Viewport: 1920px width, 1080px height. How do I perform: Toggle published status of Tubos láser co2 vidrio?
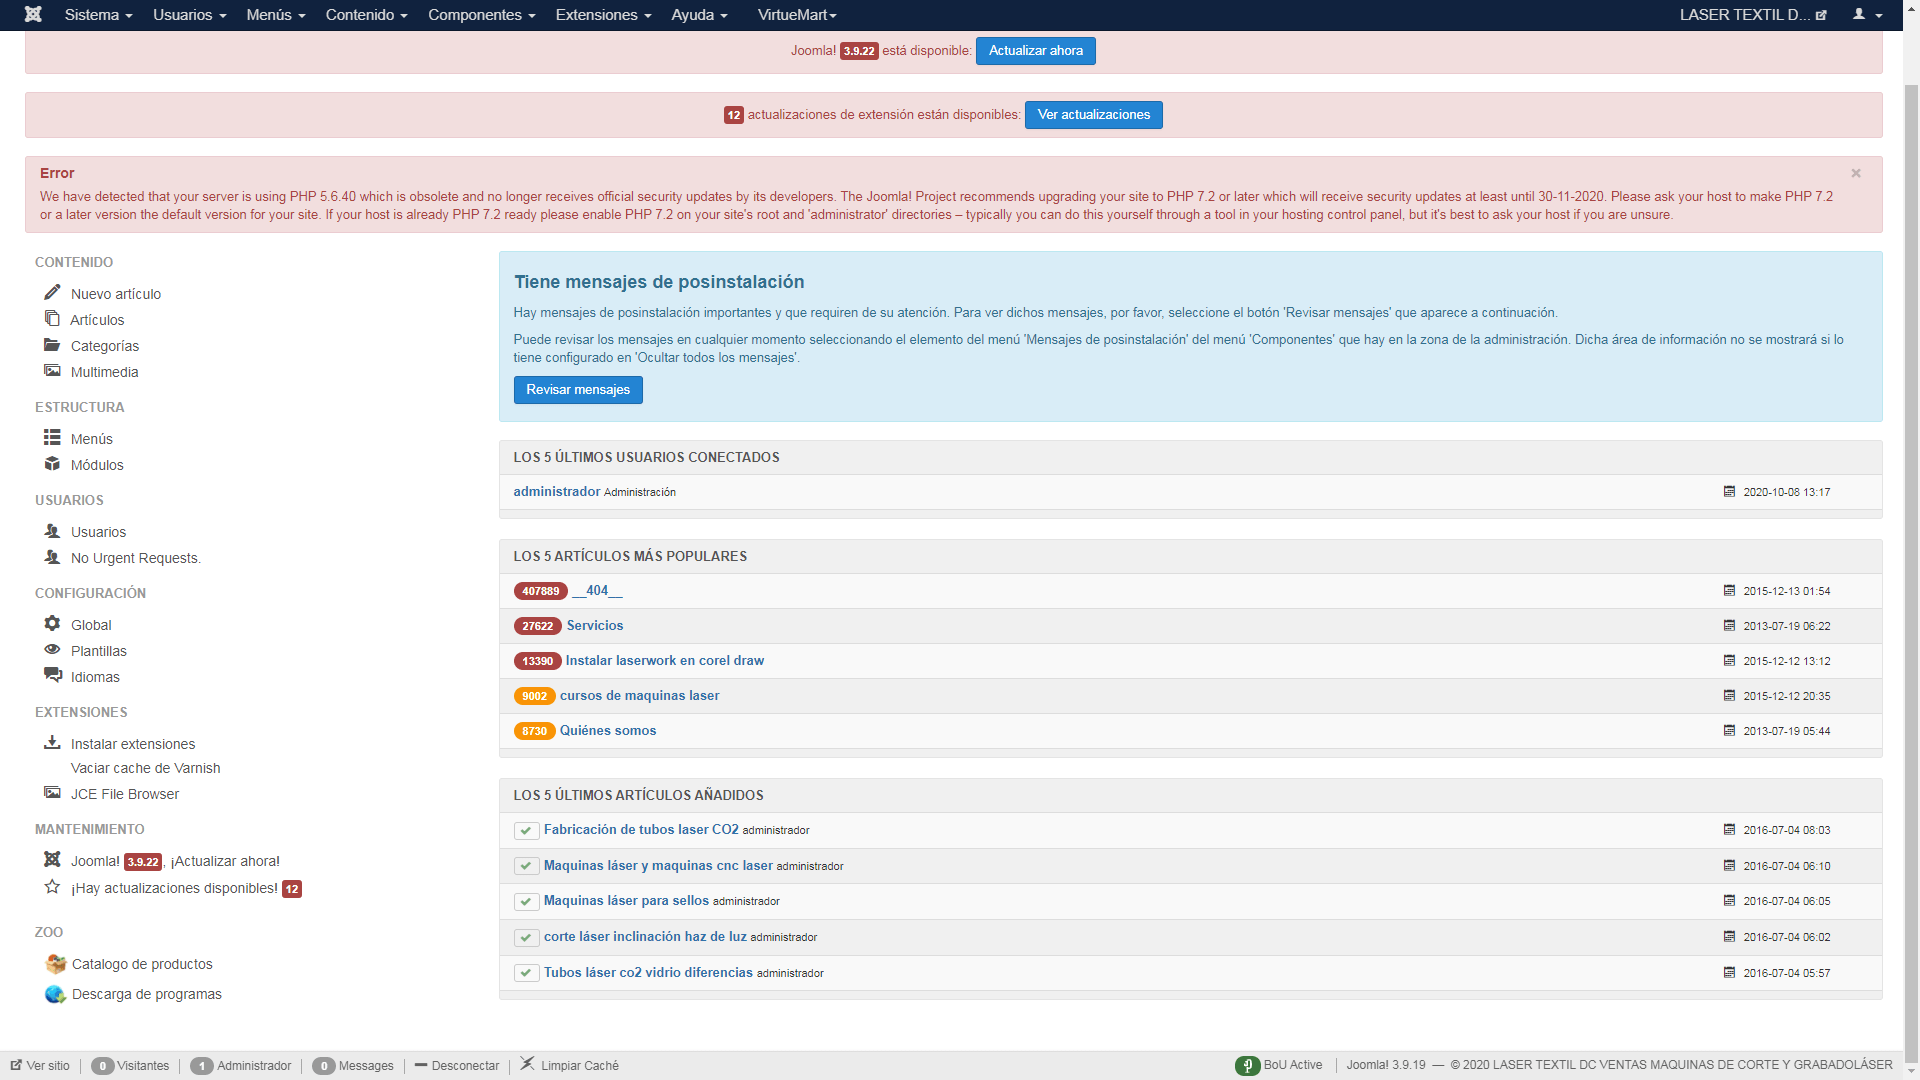[x=526, y=973]
